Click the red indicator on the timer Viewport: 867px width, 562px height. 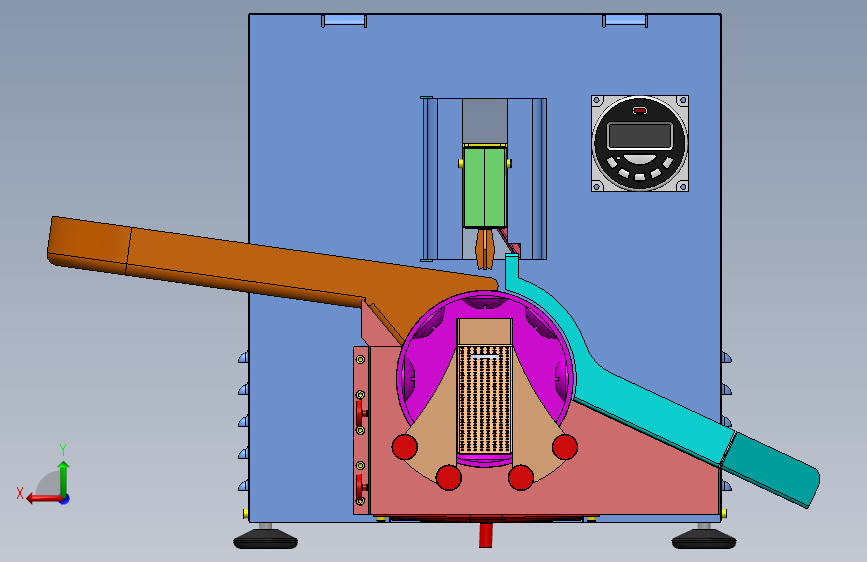(640, 111)
